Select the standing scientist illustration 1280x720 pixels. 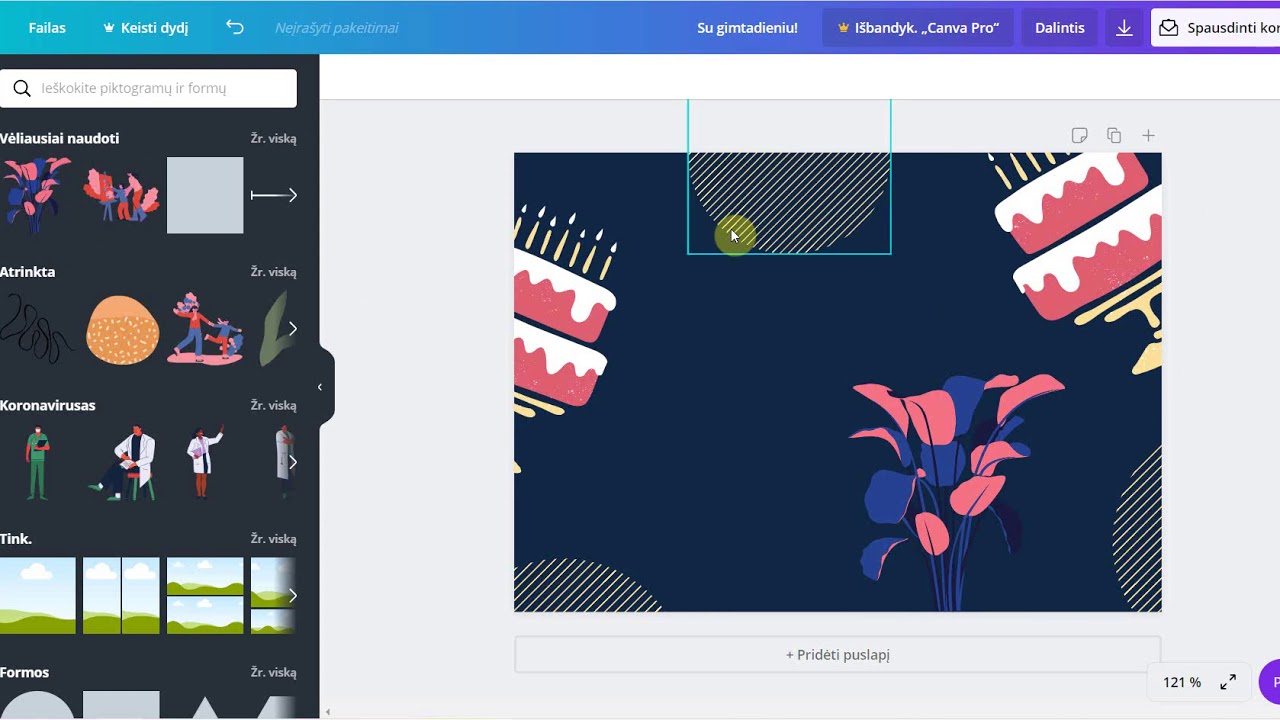pyautogui.click(x=205, y=462)
